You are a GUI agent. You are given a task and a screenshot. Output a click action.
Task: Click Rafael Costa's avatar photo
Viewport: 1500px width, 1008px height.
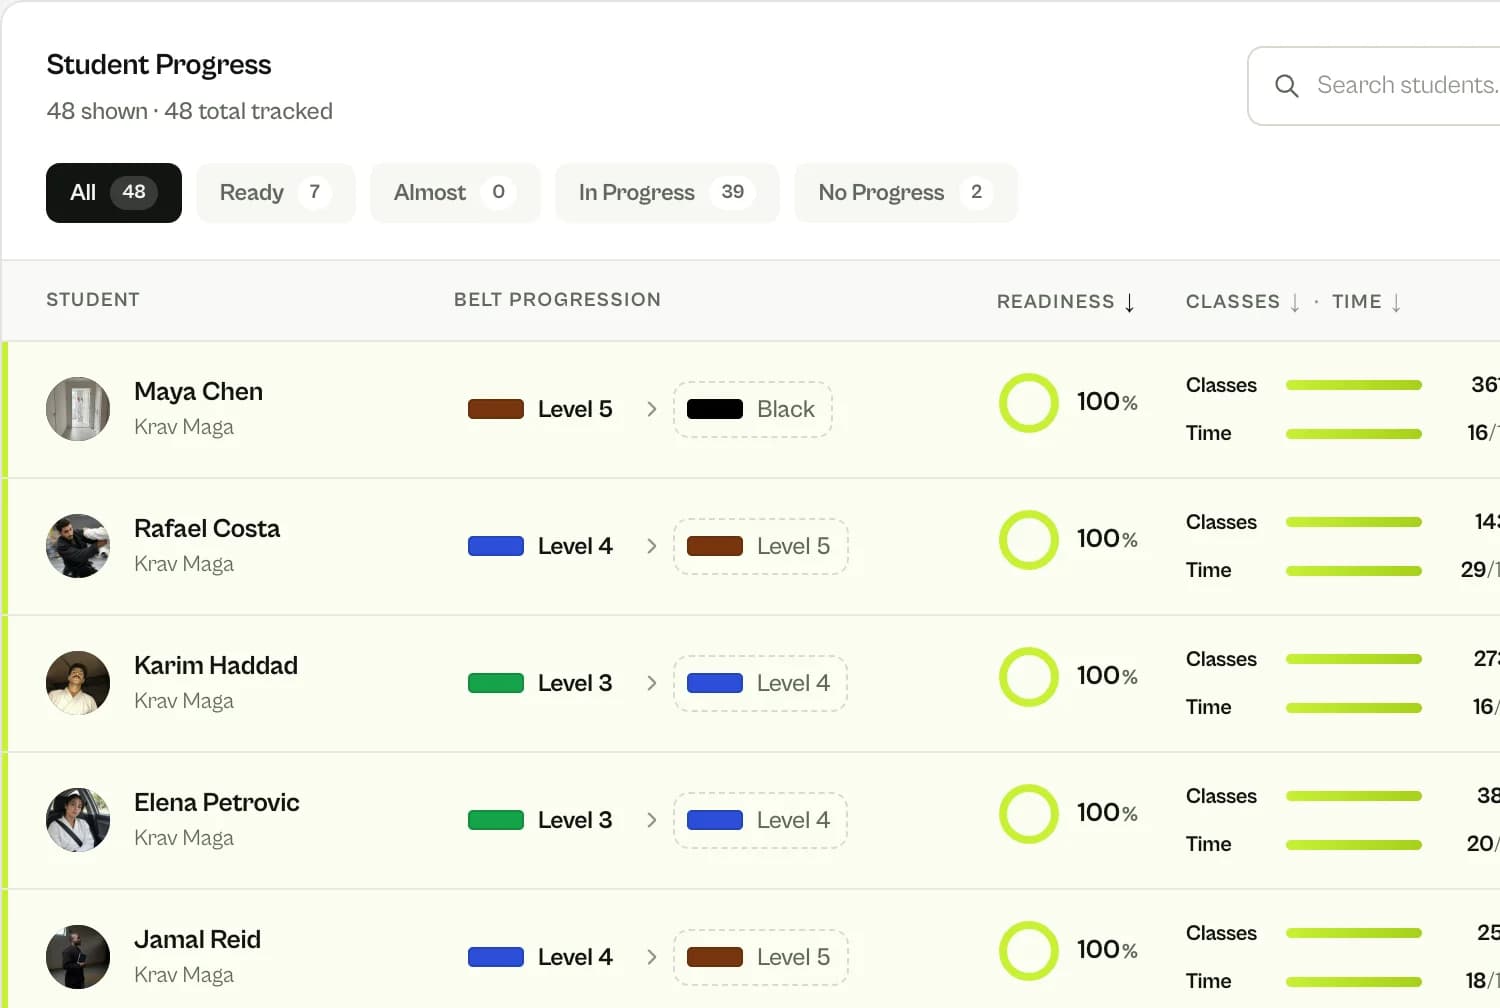coord(78,546)
